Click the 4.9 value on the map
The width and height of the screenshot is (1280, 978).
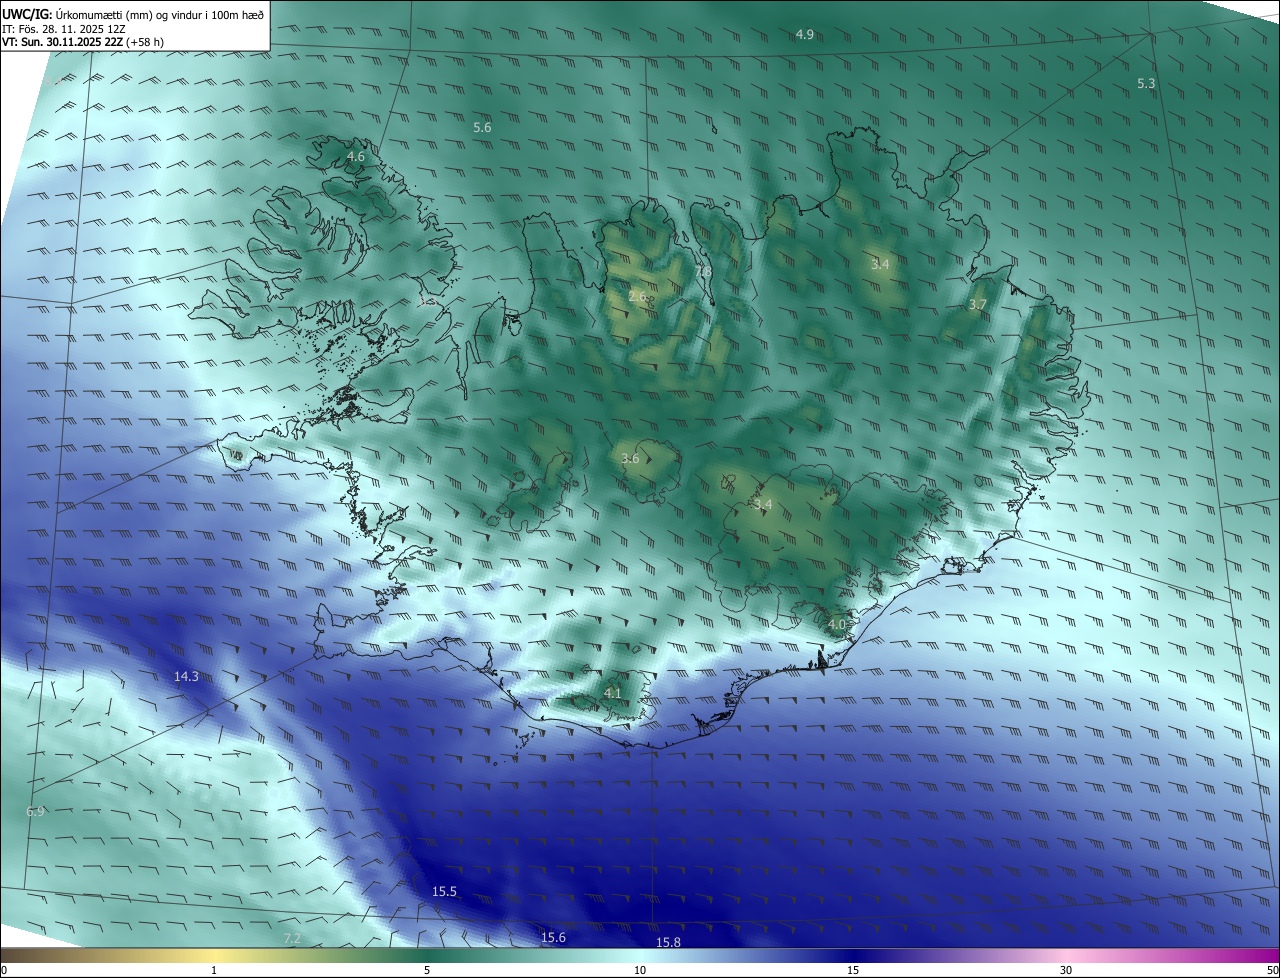tap(805, 35)
